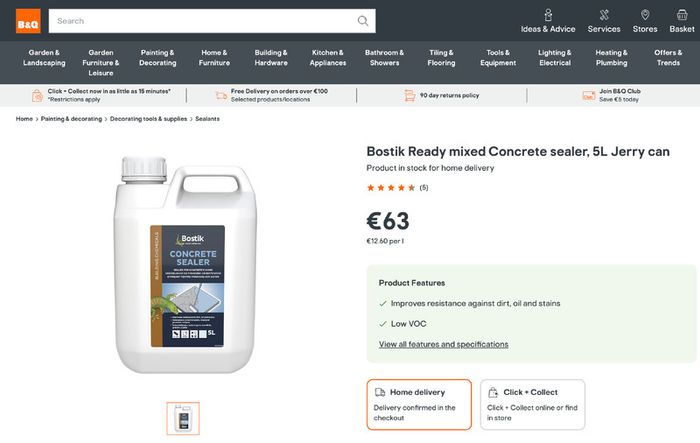700x443 pixels.
Task: Open Tools & Equipment menu
Action: (x=498, y=58)
